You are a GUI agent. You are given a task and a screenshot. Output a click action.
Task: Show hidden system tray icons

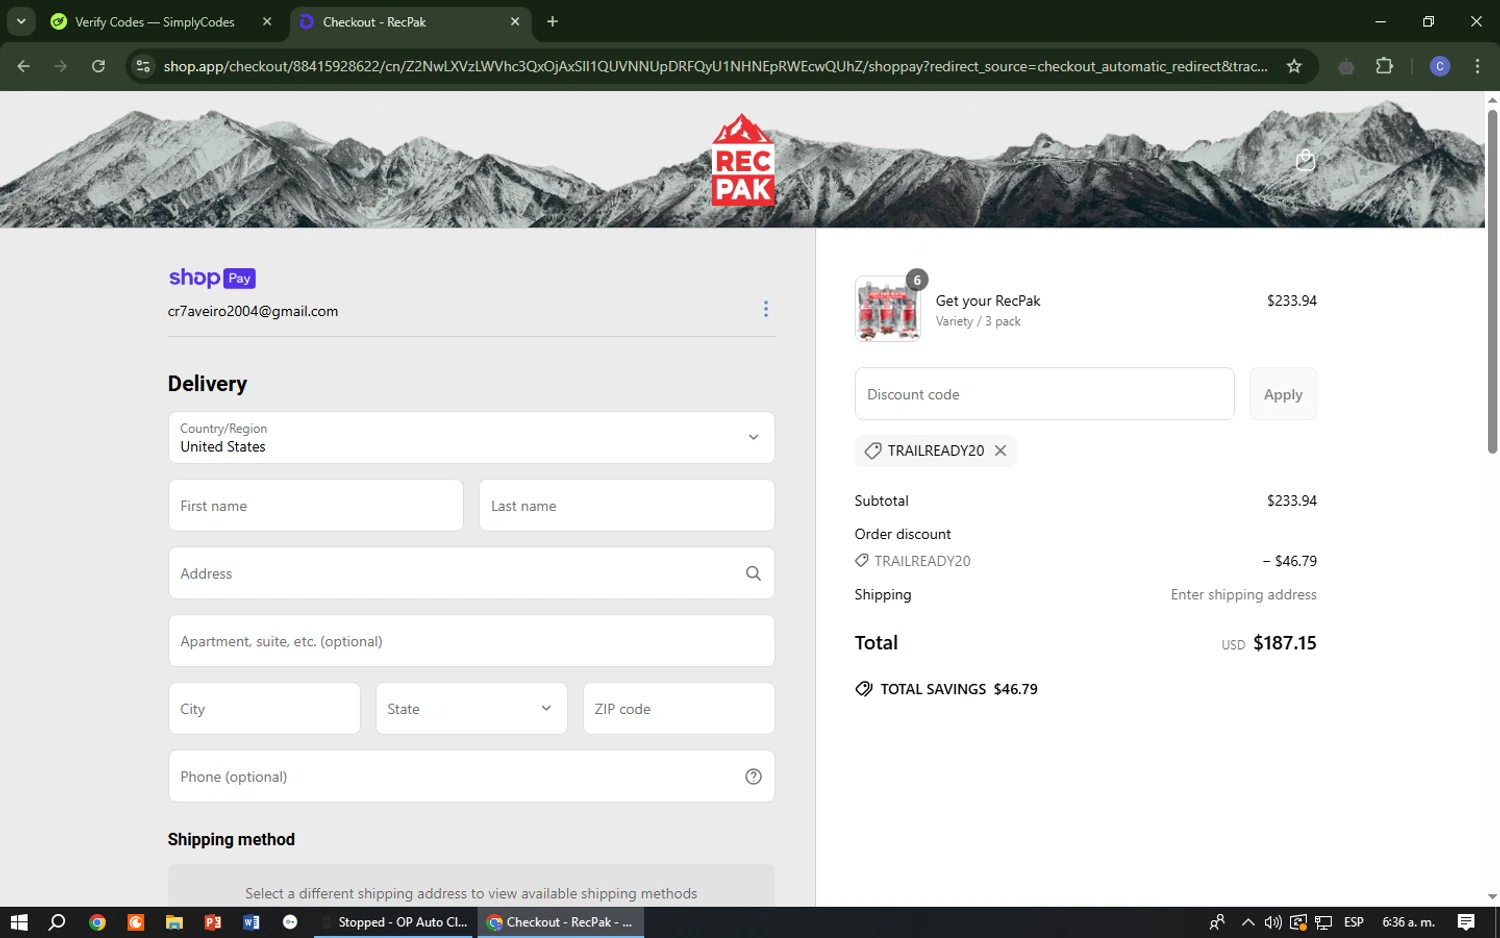tap(1247, 922)
